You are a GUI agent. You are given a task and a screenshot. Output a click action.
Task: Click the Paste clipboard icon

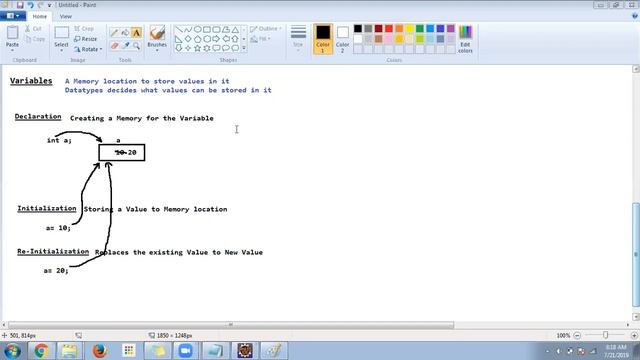pyautogui.click(x=12, y=33)
